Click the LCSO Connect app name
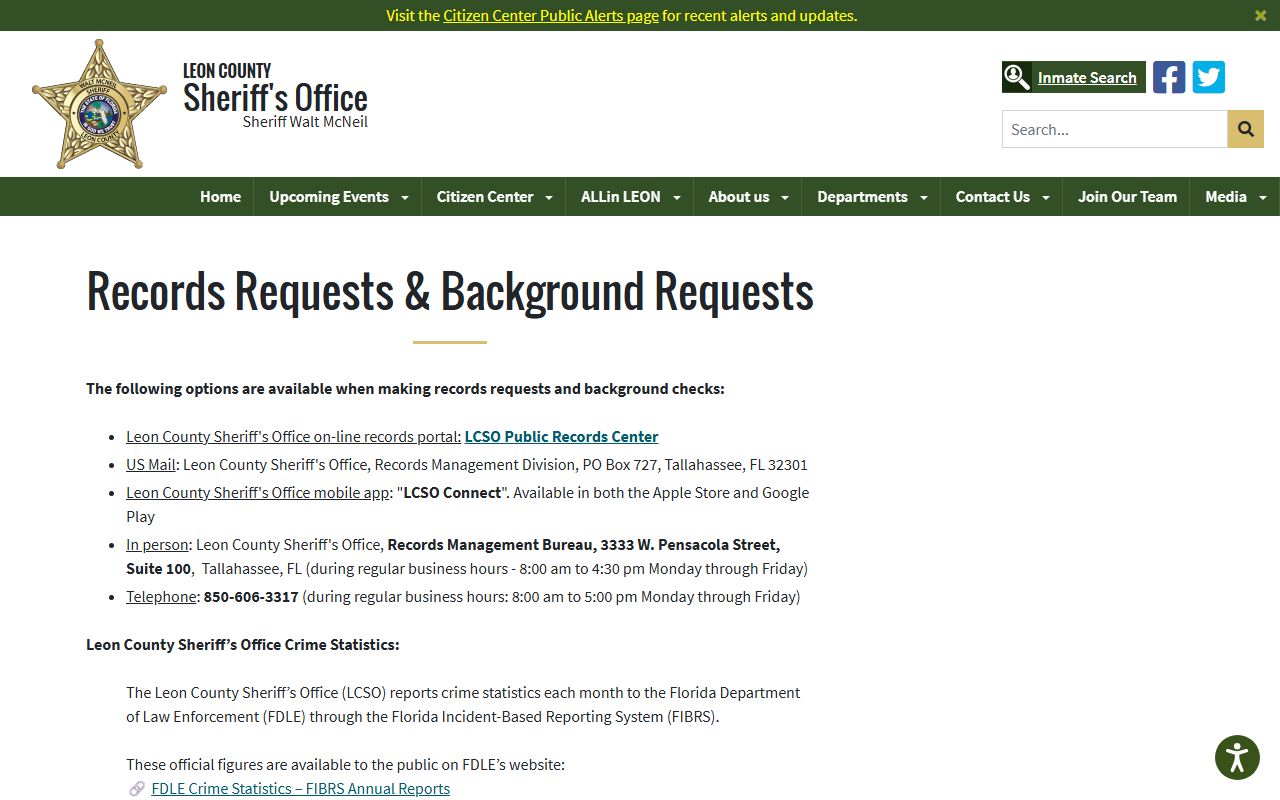This screenshot has height=800, width=1280. point(452,492)
